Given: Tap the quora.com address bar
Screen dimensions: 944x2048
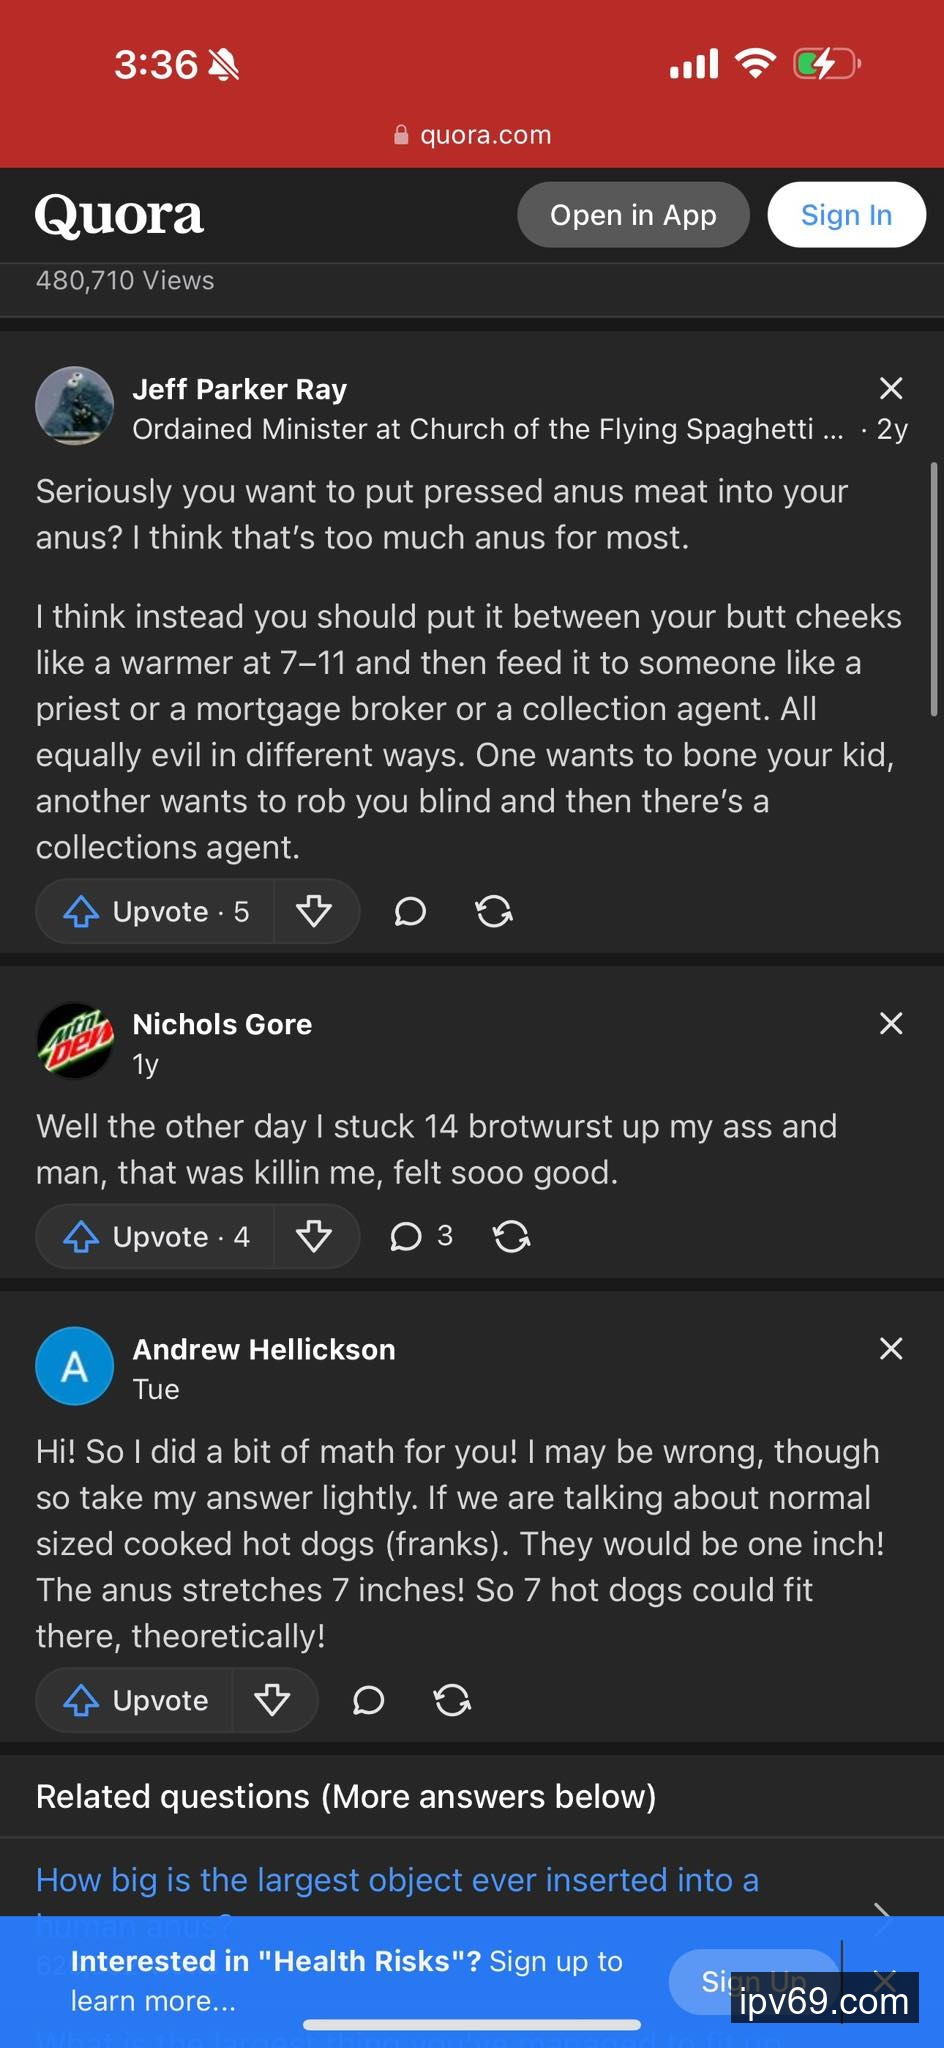Looking at the screenshot, I should click(x=473, y=135).
